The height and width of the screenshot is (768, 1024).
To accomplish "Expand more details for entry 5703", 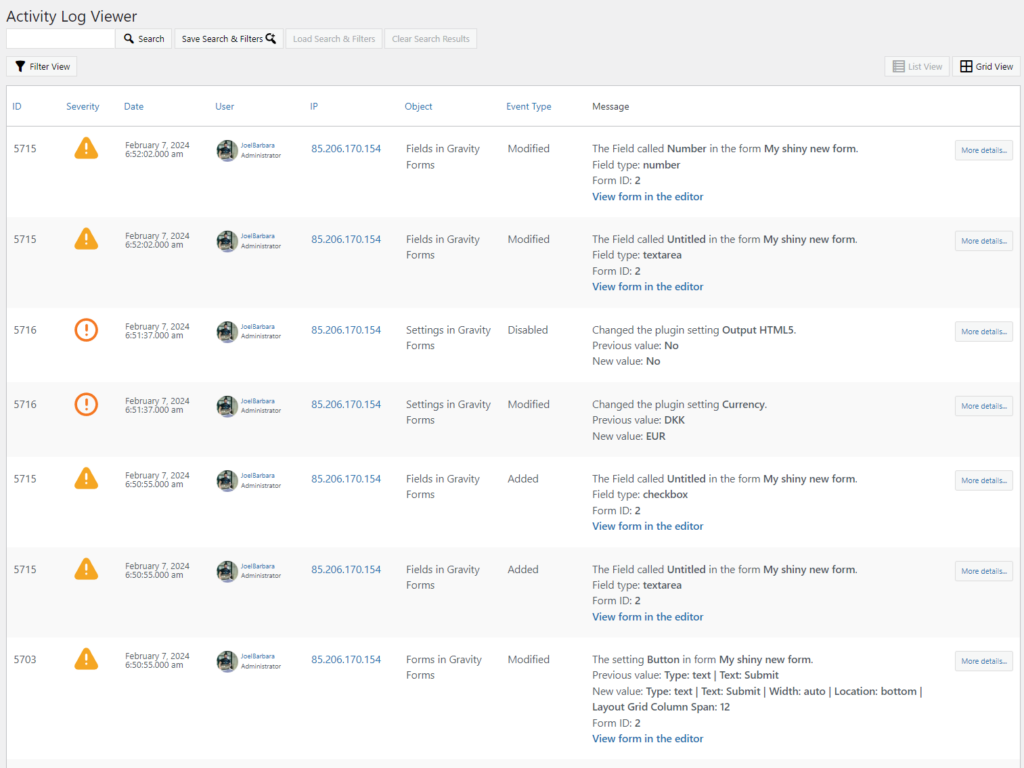I will click(x=983, y=661).
